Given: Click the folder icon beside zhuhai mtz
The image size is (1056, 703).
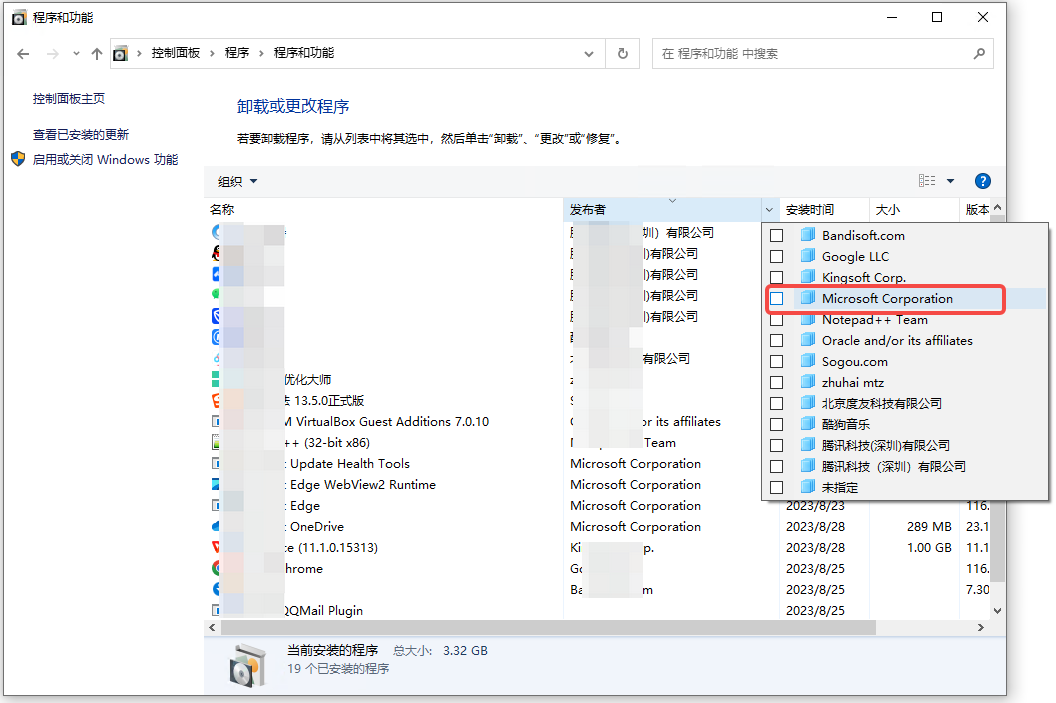Looking at the screenshot, I should [x=807, y=382].
